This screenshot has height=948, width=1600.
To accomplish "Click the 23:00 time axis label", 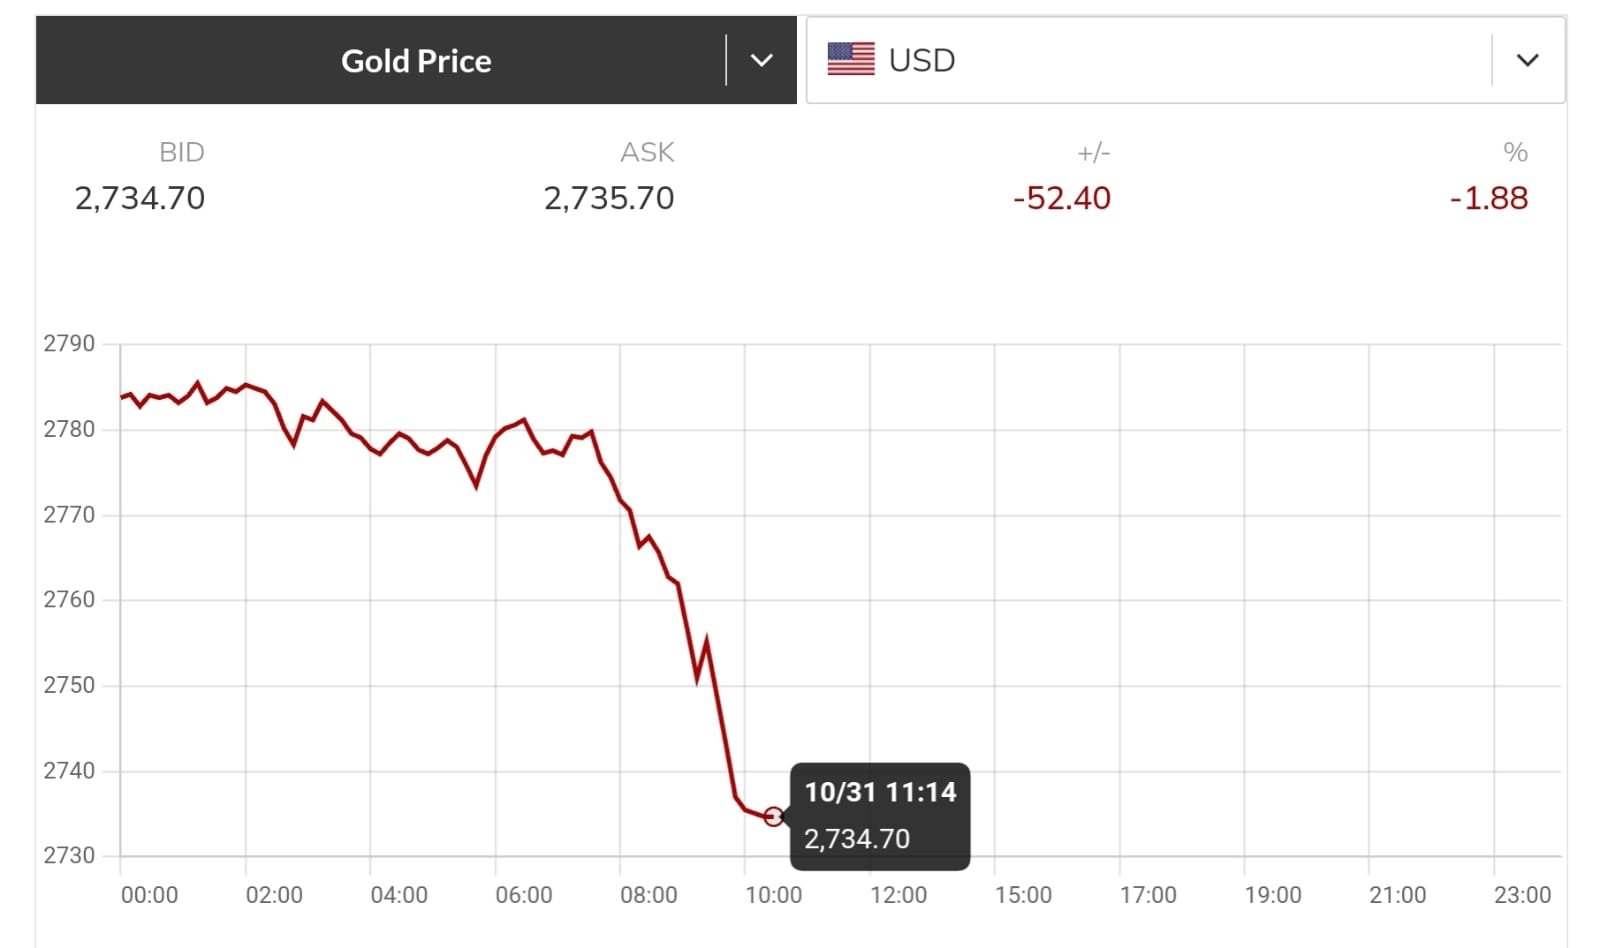I will 1522,895.
